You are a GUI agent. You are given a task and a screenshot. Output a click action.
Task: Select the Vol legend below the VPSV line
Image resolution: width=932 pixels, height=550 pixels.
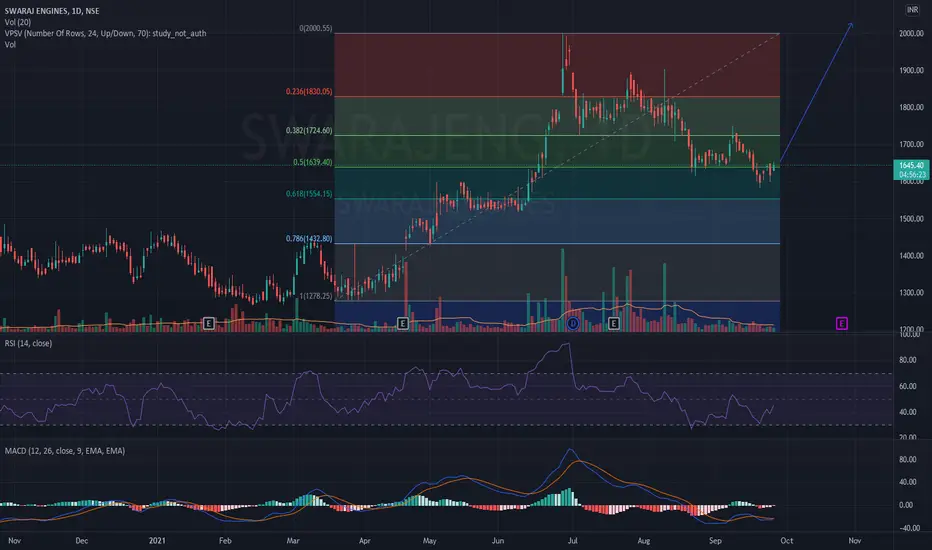pyautogui.click(x=10, y=45)
